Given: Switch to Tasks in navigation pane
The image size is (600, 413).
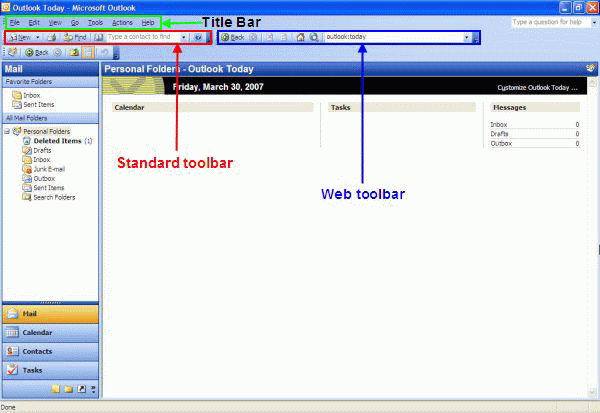Looking at the screenshot, I should tap(50, 370).
